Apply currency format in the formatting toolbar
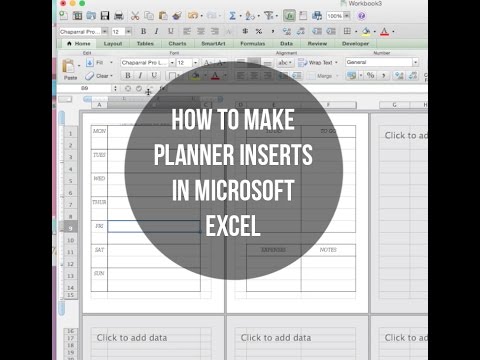This screenshot has height=360, width=480. (245, 31)
